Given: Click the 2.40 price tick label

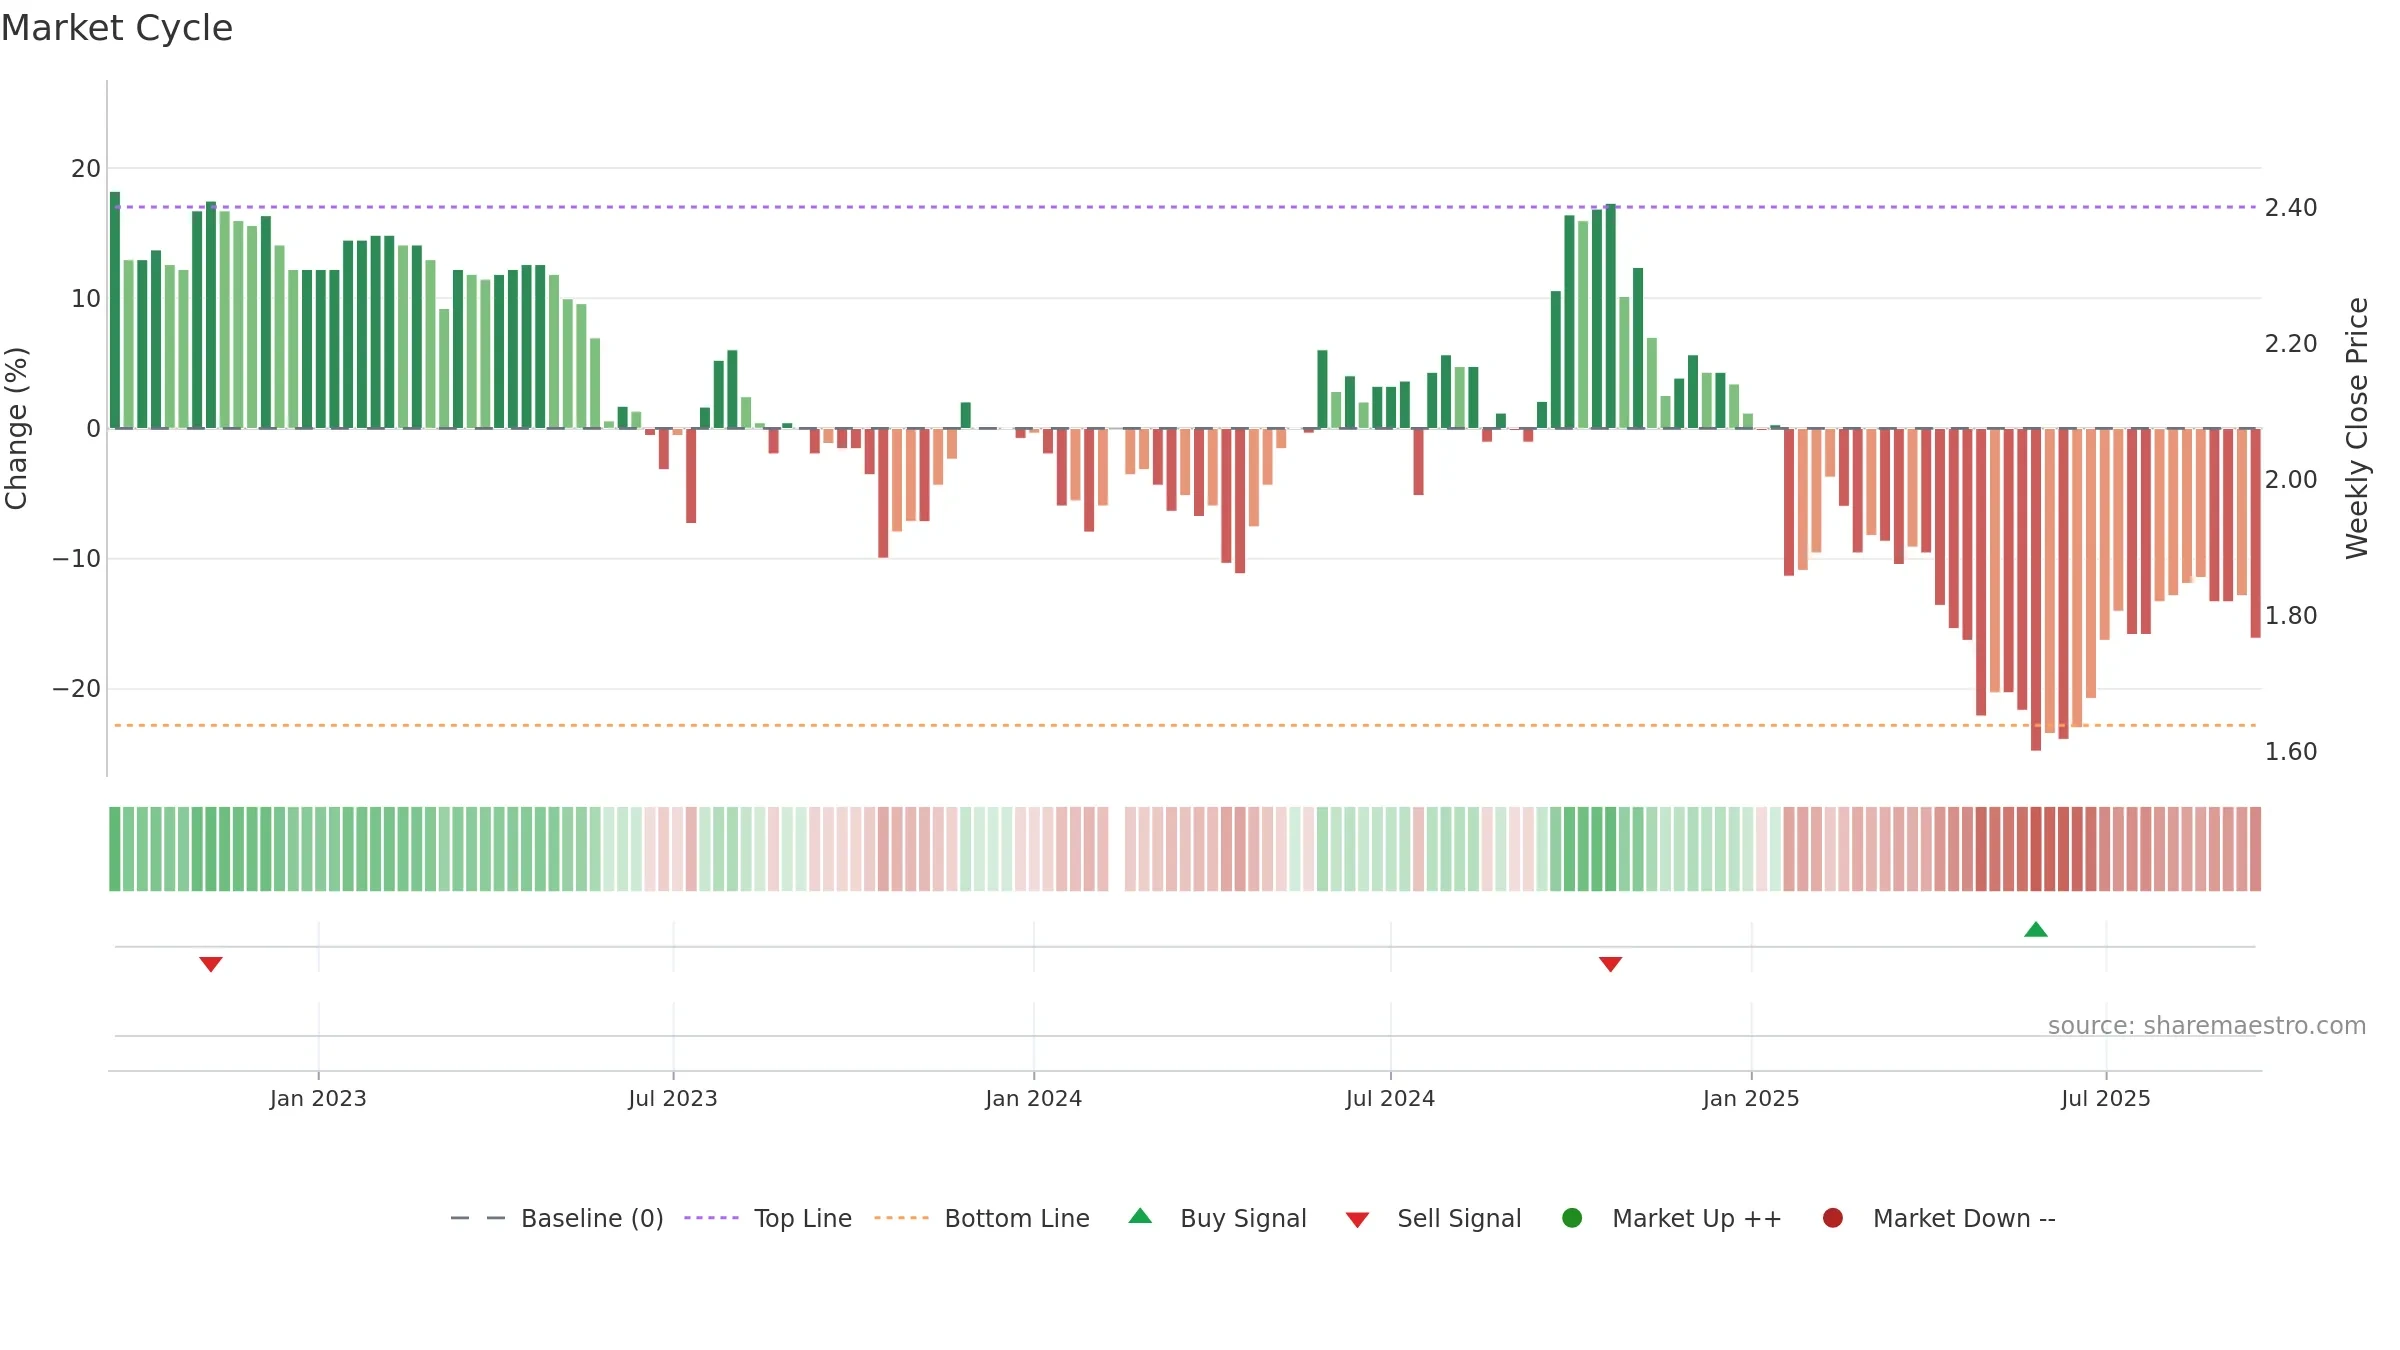Looking at the screenshot, I should [2291, 208].
